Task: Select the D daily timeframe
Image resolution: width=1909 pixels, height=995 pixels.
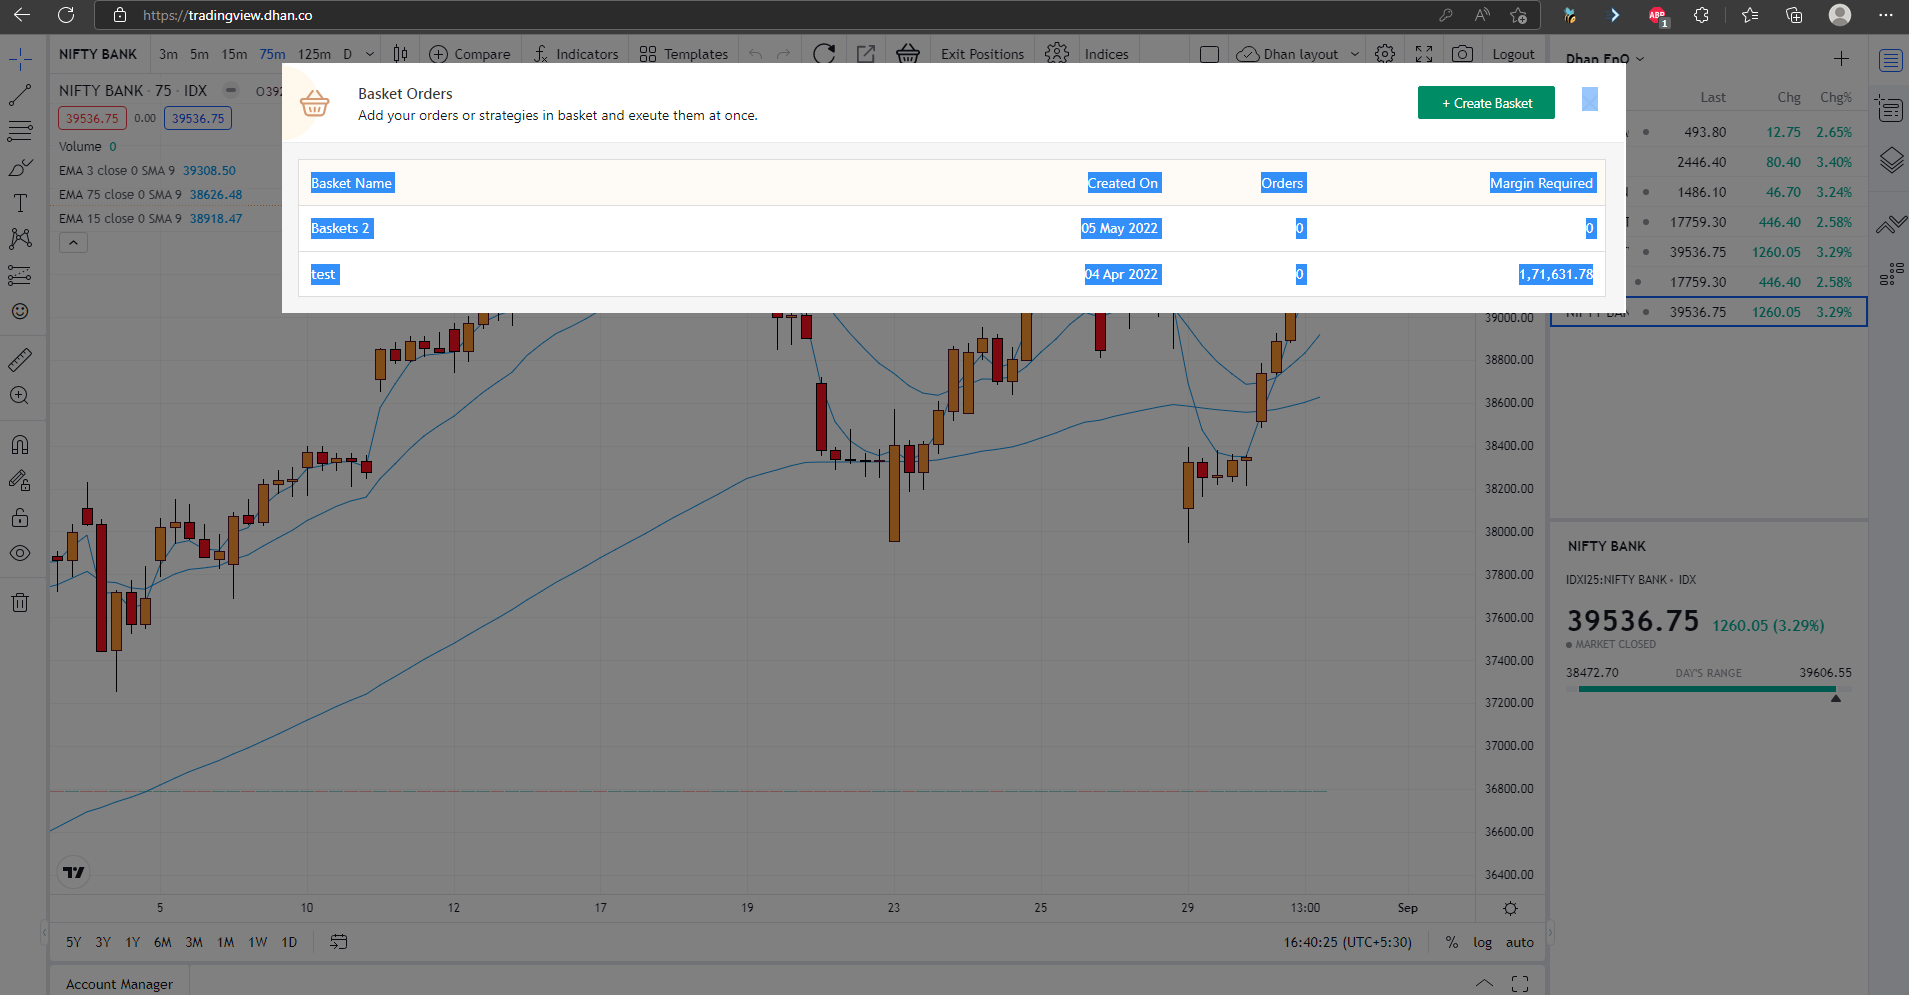Action: coord(347,54)
